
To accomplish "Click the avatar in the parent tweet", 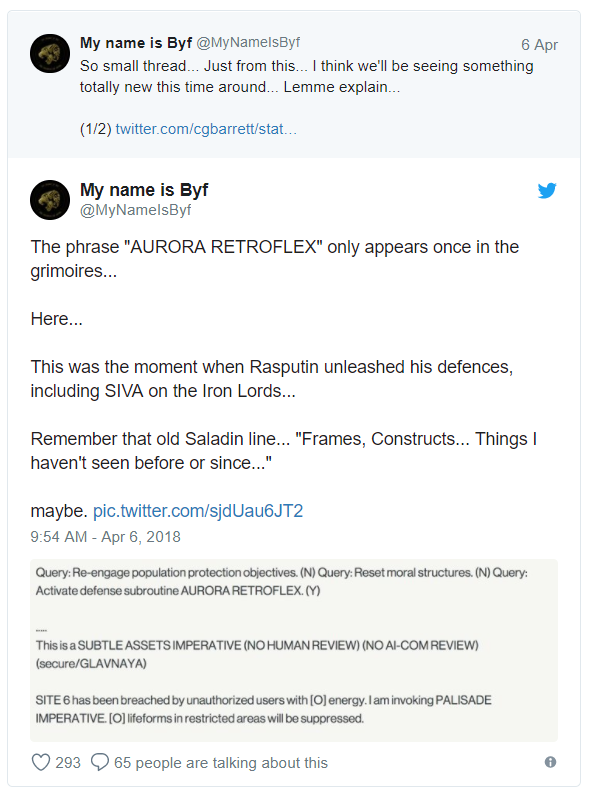I will tap(50, 54).
